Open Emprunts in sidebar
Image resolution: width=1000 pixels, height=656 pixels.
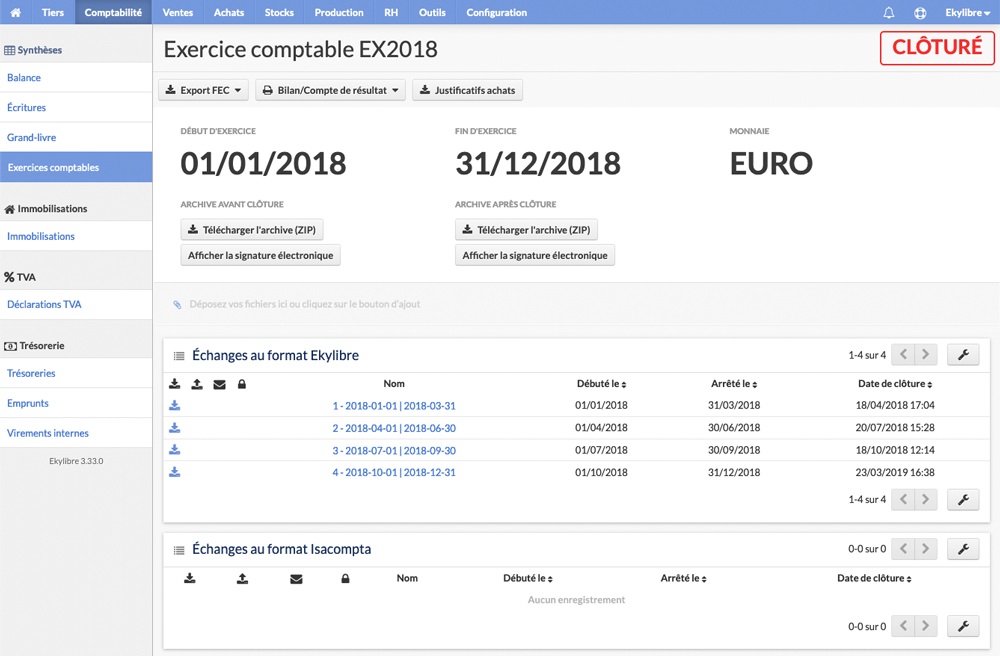pos(76,404)
